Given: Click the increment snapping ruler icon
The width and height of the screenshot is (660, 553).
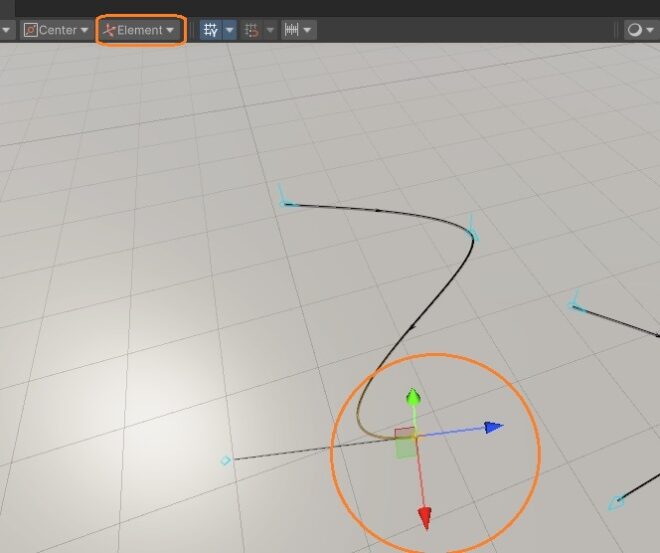Looking at the screenshot, I should [x=291, y=30].
